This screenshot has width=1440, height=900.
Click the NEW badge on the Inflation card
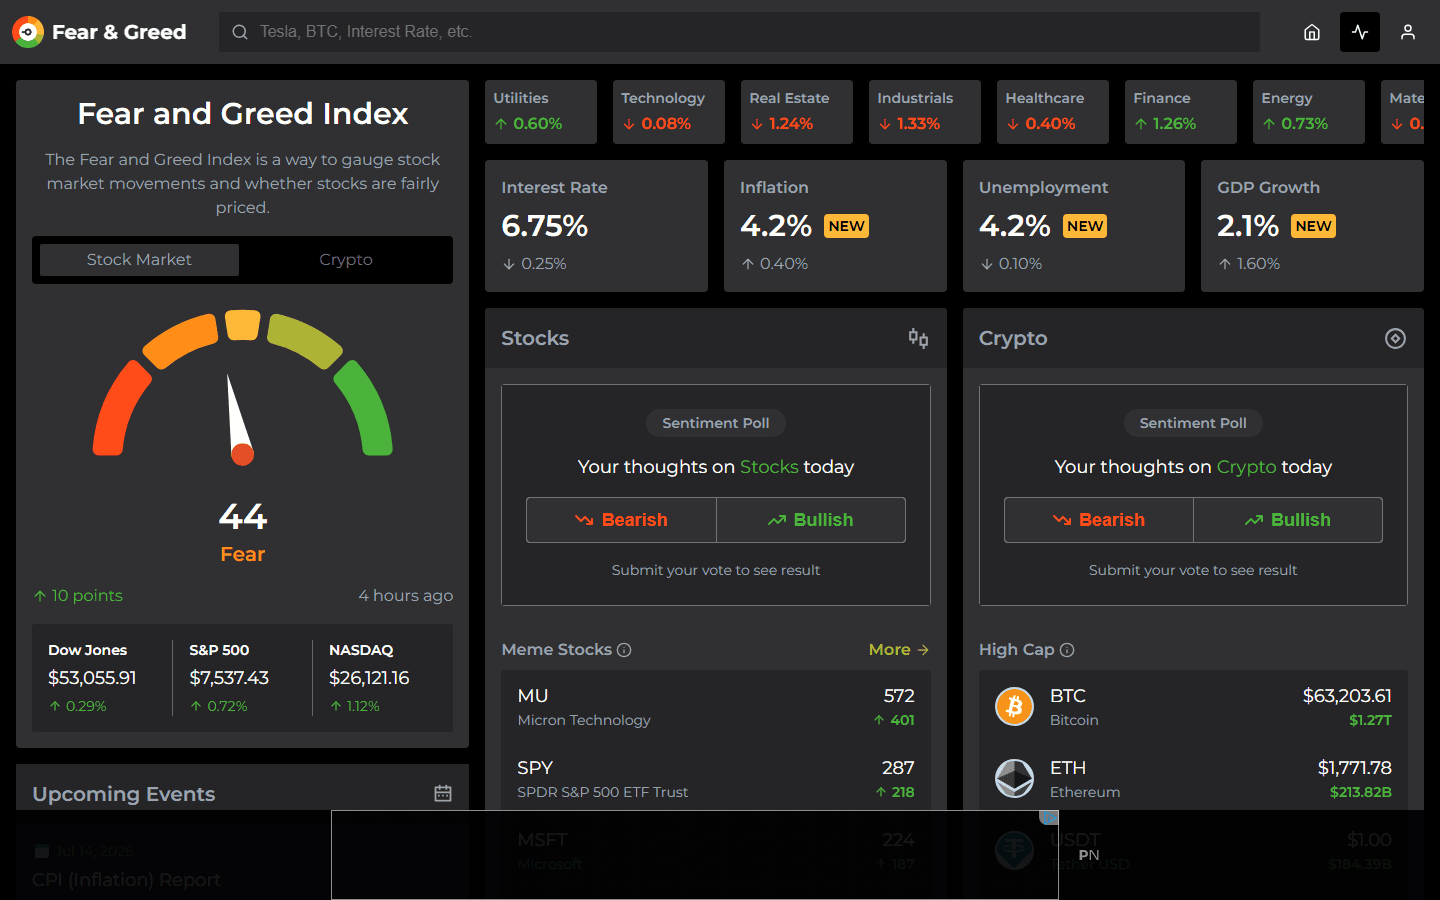click(846, 226)
